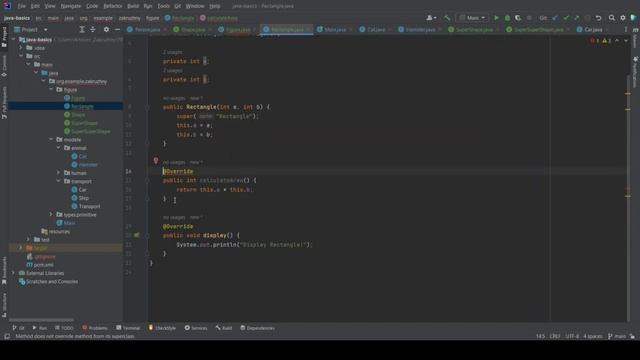
Task: Open the Refactor menu
Action: click(x=113, y=6)
